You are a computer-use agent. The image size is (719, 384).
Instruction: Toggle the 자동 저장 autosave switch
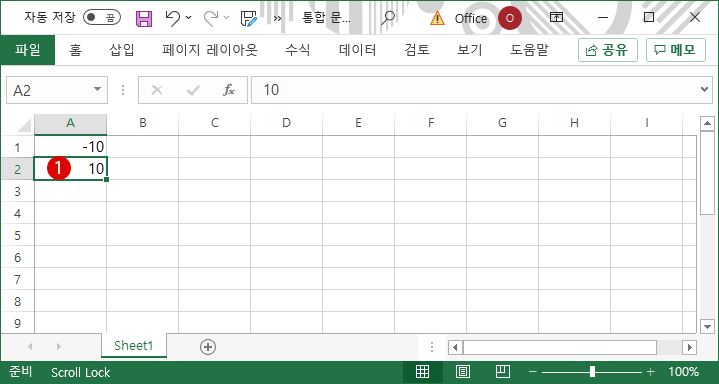pos(102,18)
